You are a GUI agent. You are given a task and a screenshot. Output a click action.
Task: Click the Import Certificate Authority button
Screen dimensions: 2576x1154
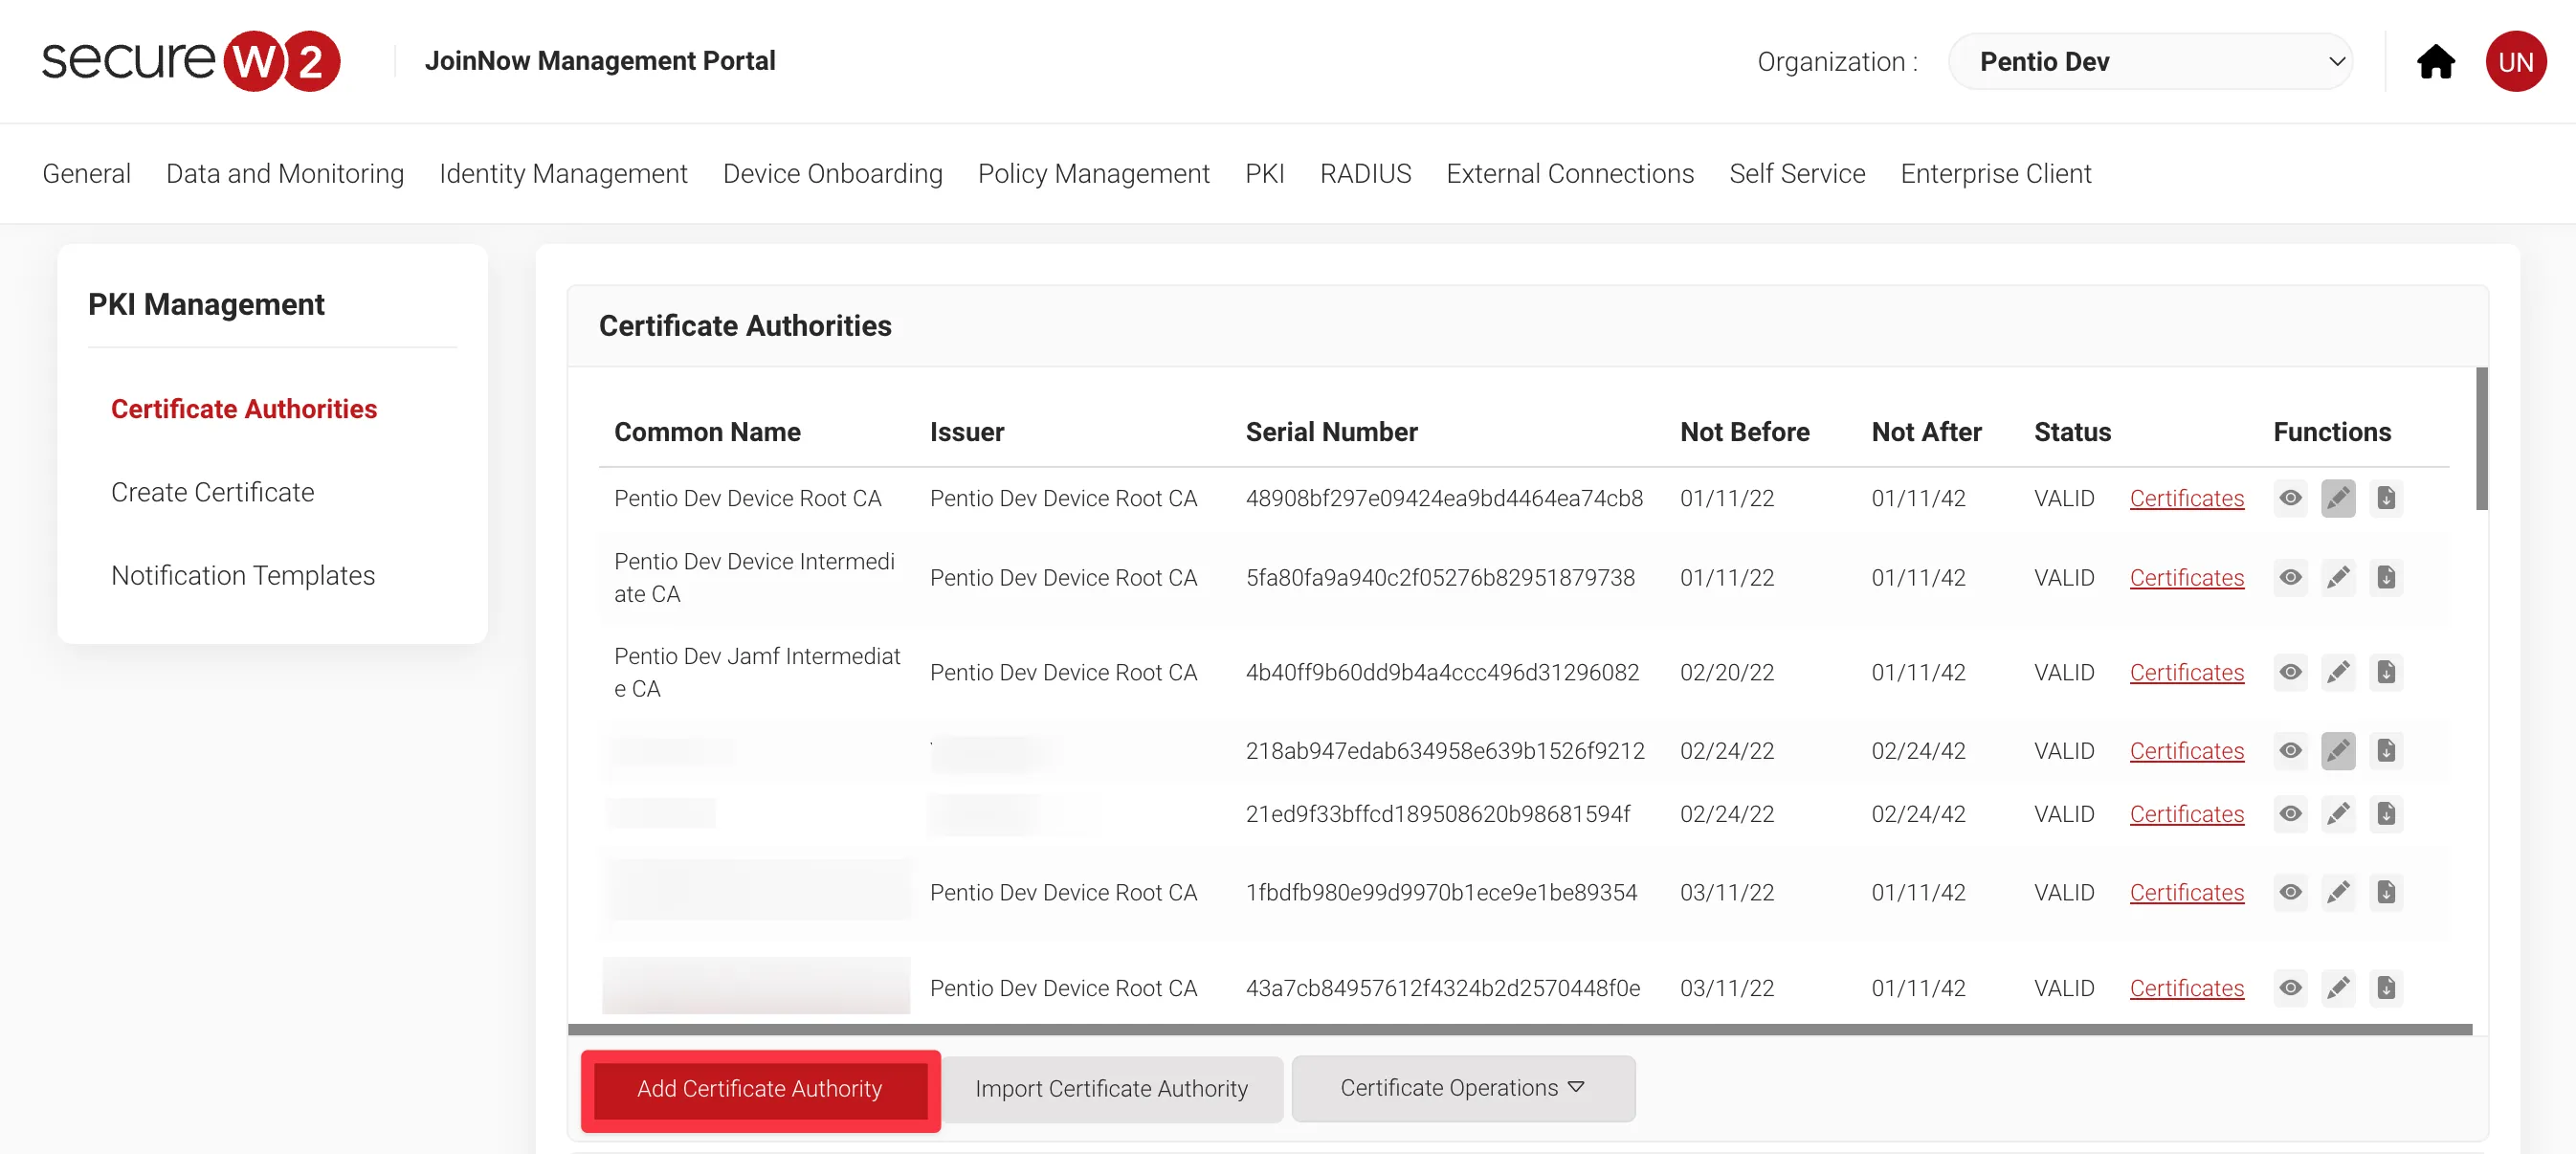coord(1111,1089)
